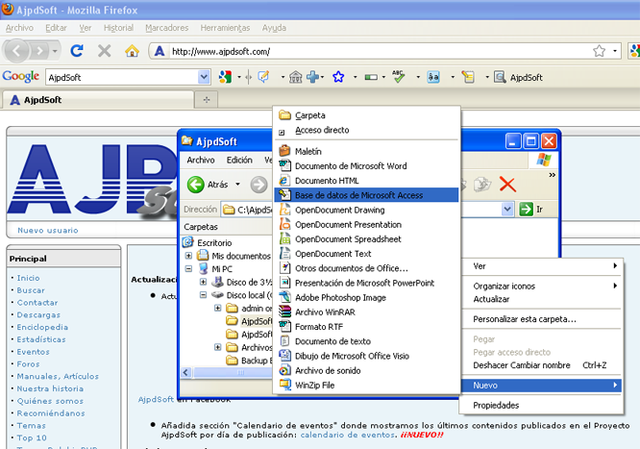
Task: Expand the Archivos folder tree node
Action: (218, 347)
